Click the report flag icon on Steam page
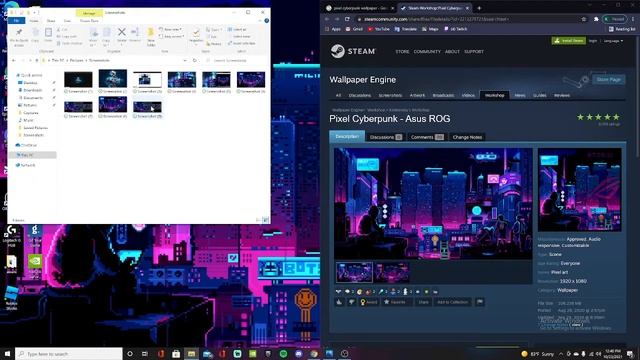 pos(480,302)
